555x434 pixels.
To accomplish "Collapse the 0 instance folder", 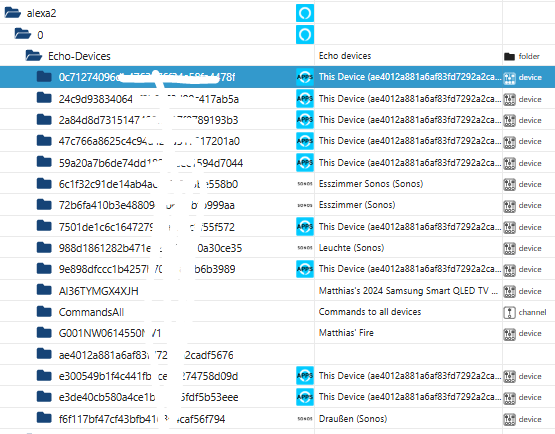I will [x=23, y=34].
